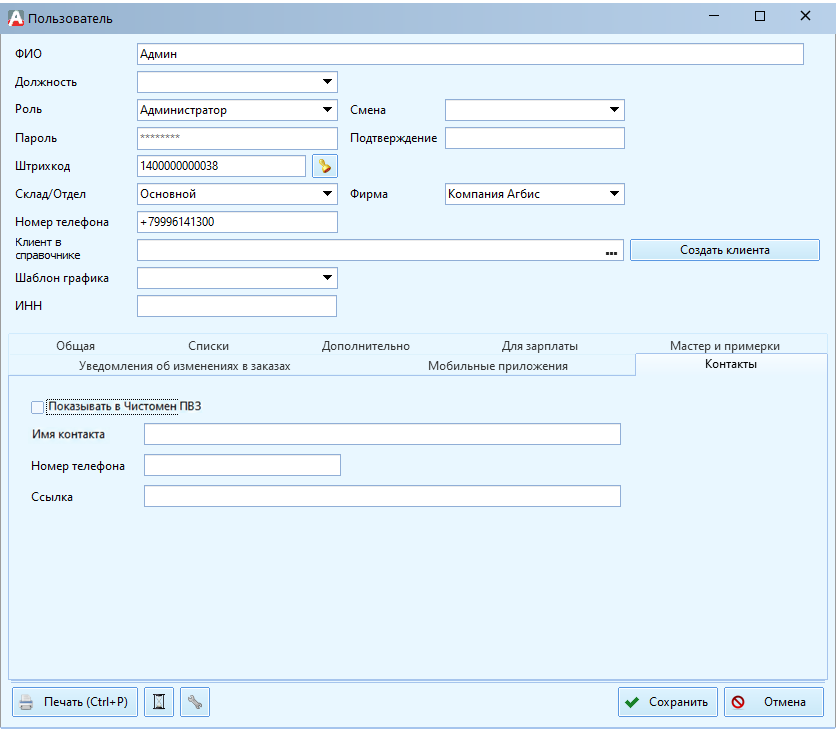The height and width of the screenshot is (730, 837).
Task: Select the Контакты tab
Action: pos(731,364)
